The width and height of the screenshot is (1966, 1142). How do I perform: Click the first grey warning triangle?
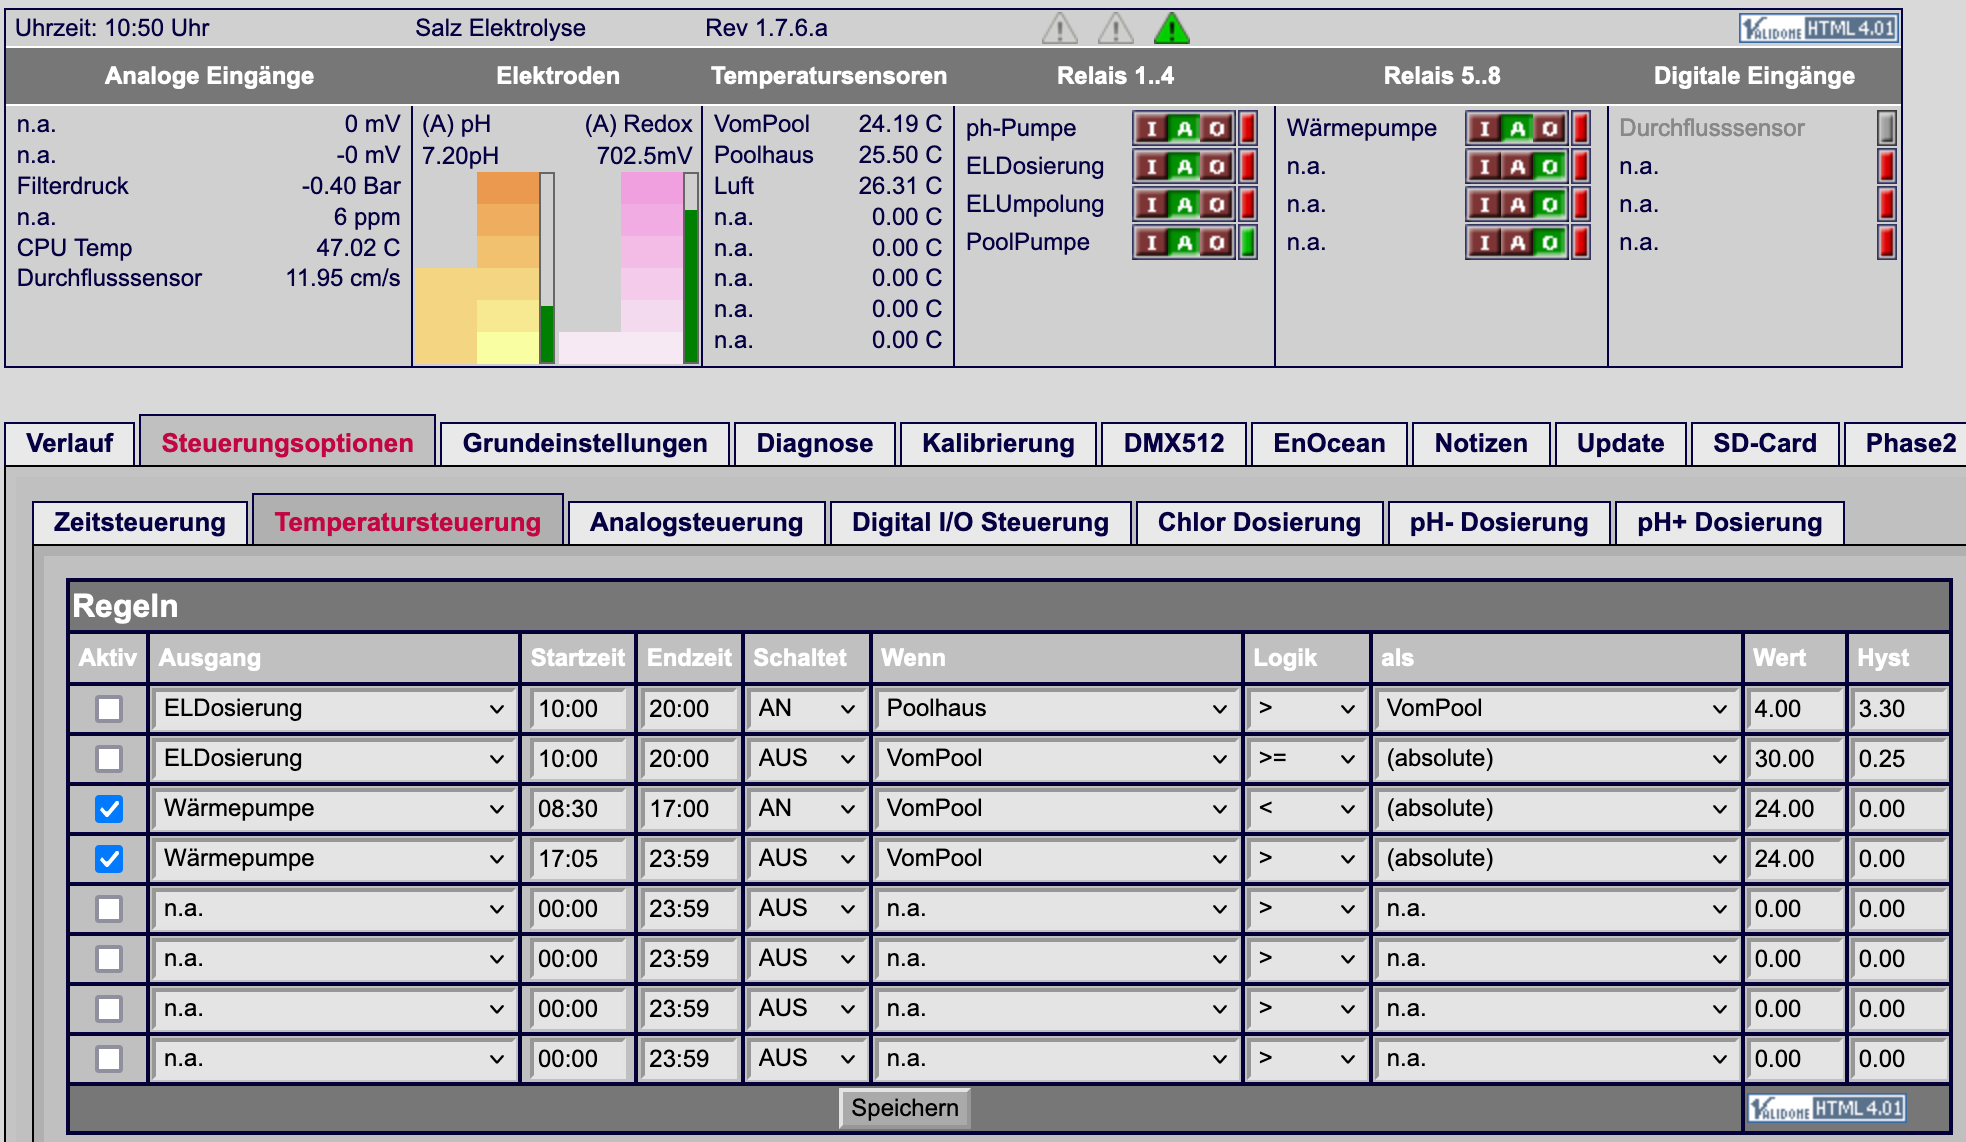click(1059, 28)
